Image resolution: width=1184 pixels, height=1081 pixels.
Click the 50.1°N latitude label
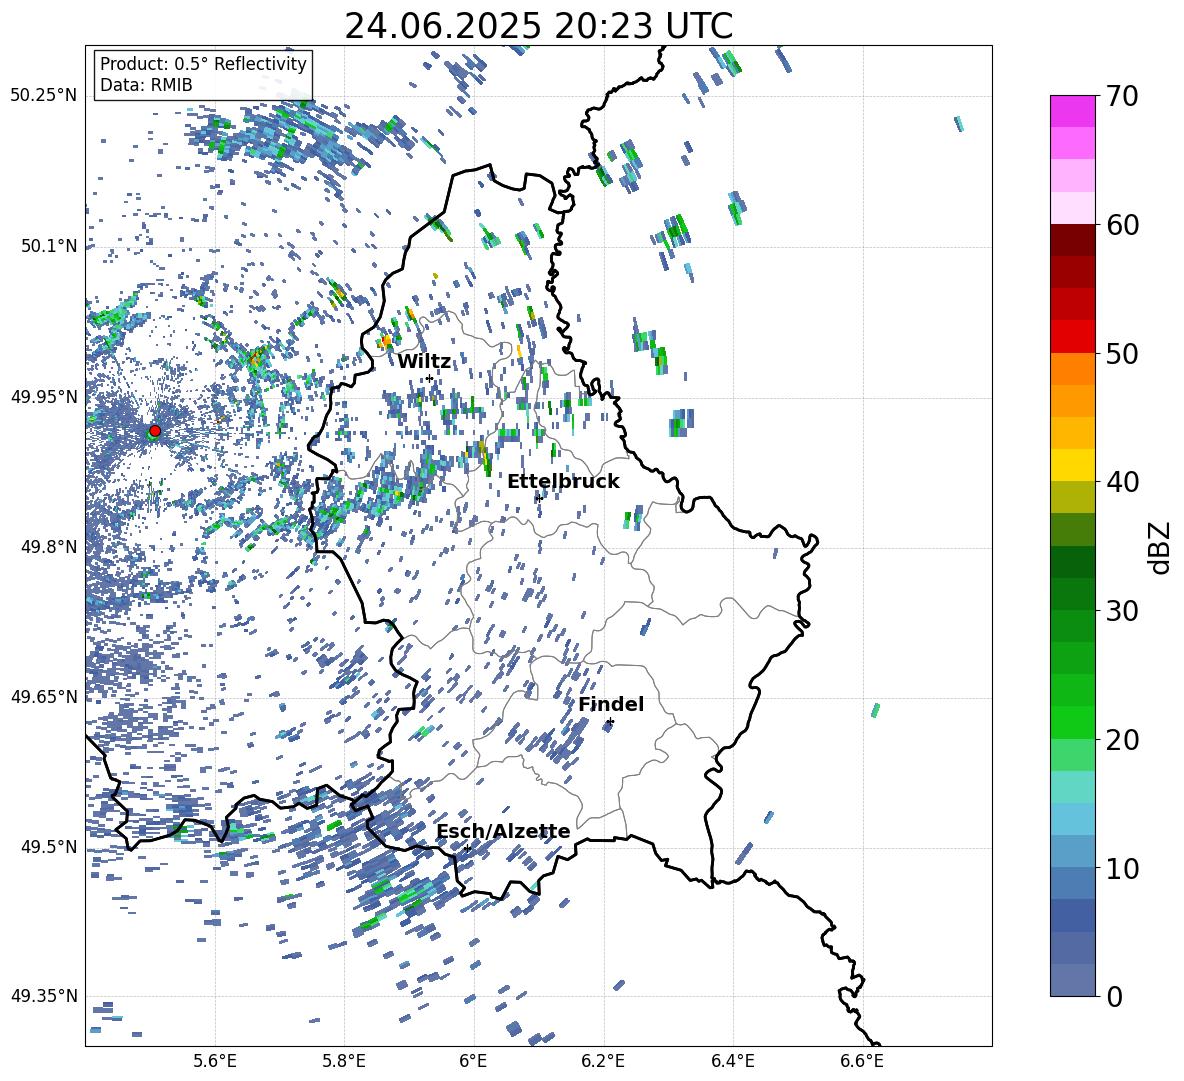pos(49,246)
